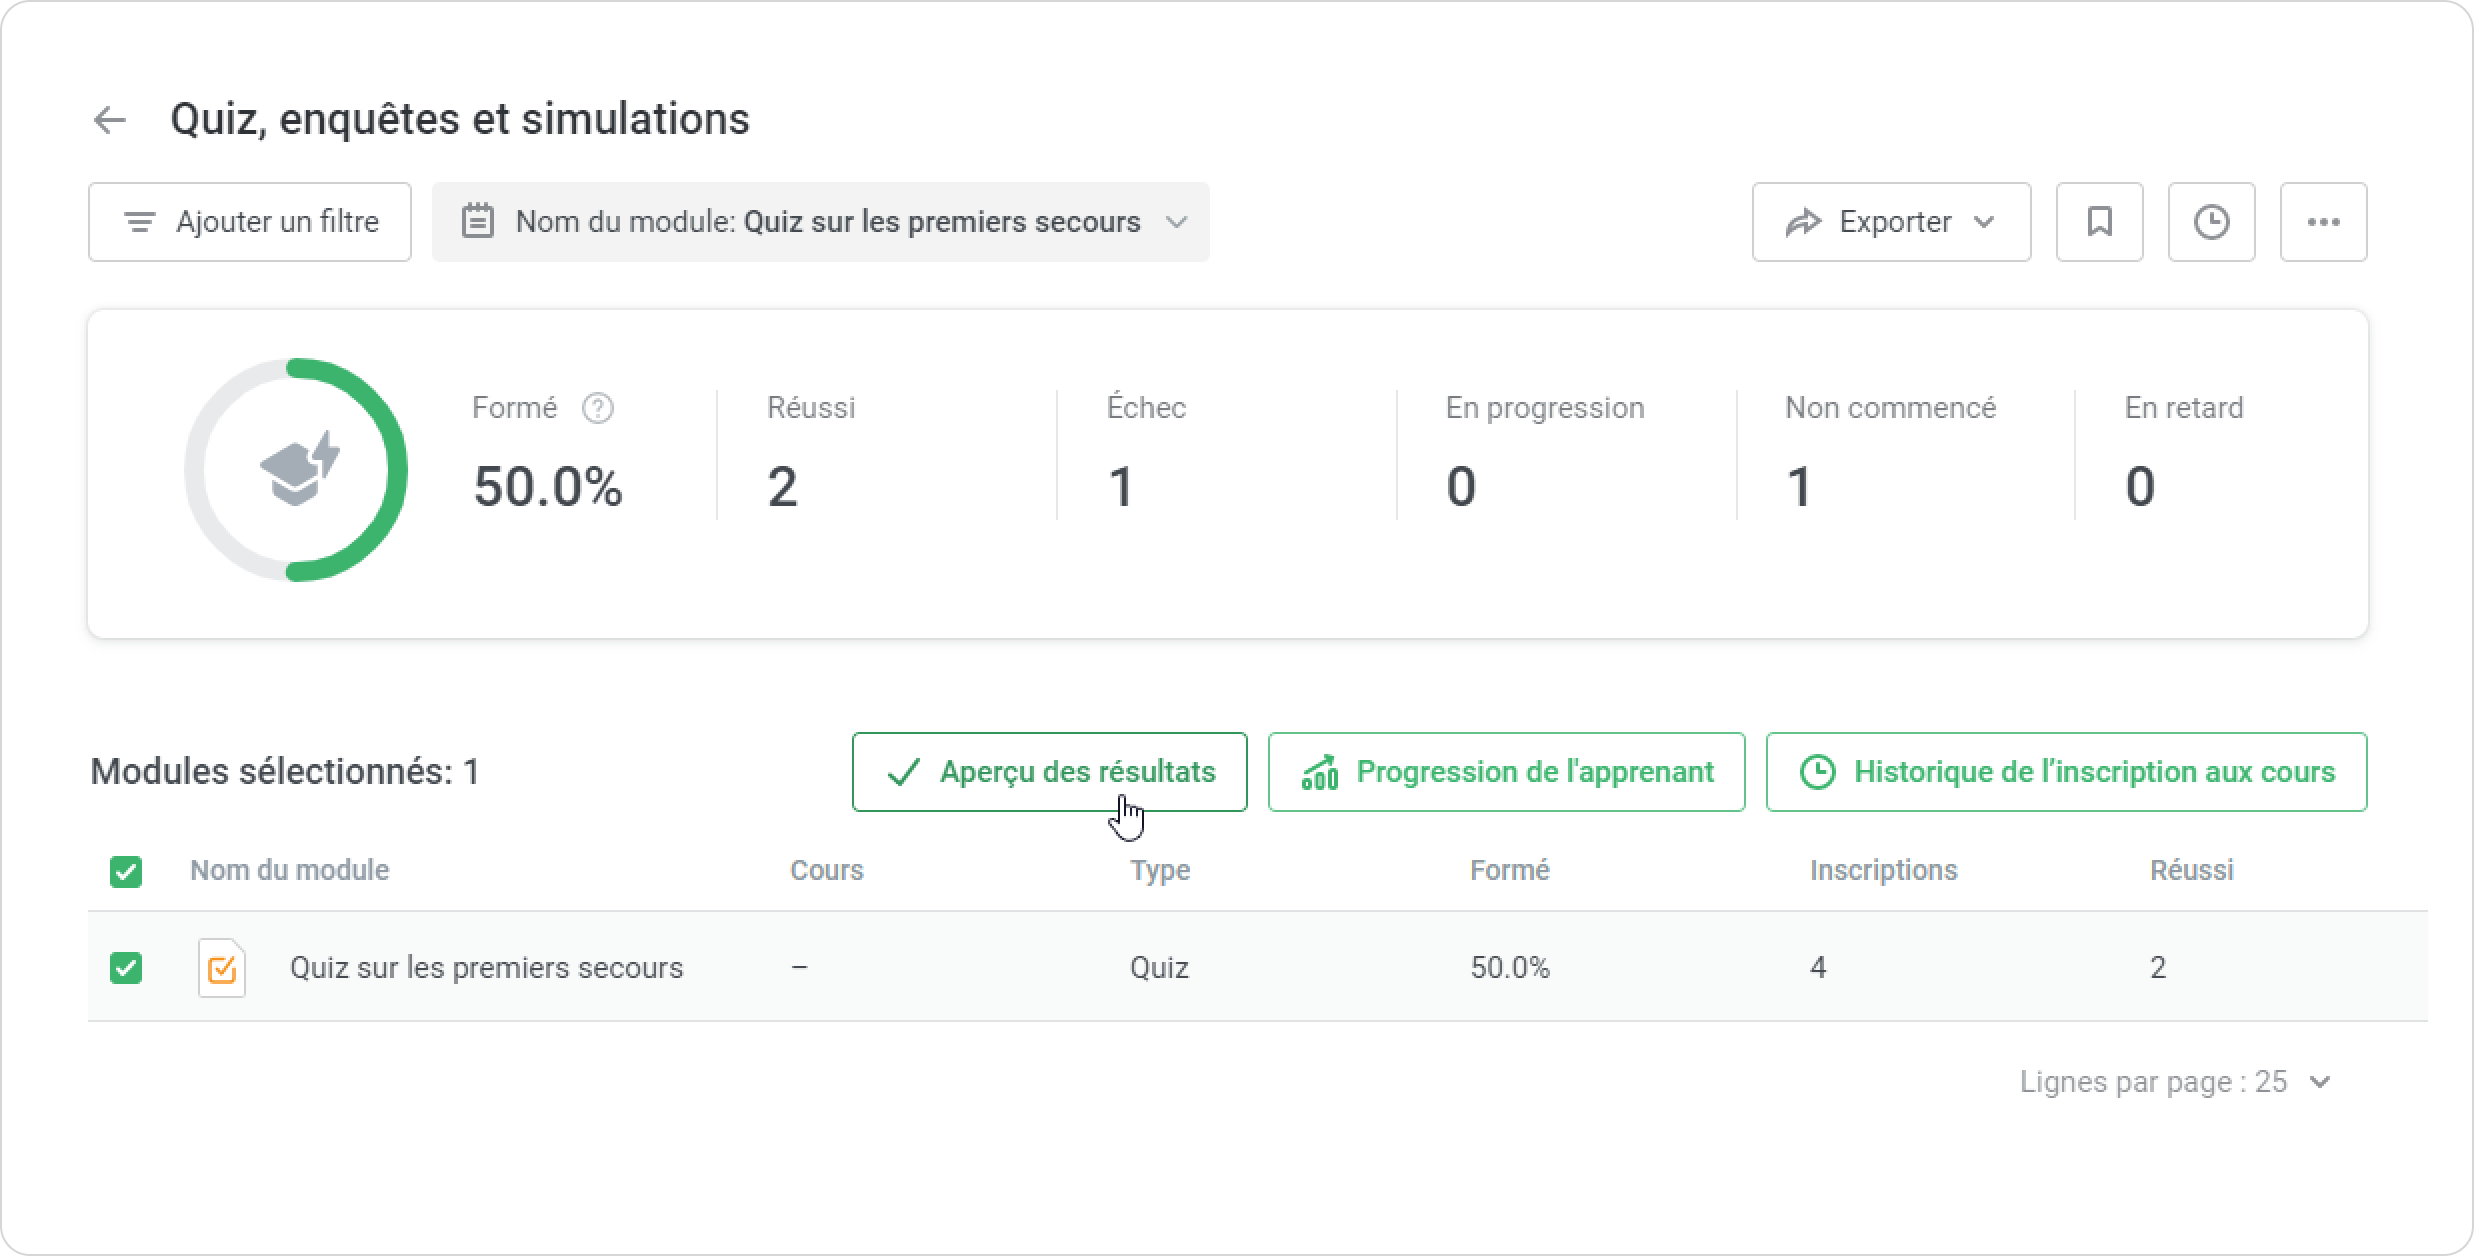
Task: Open the Exporter dropdown
Action: point(1891,222)
